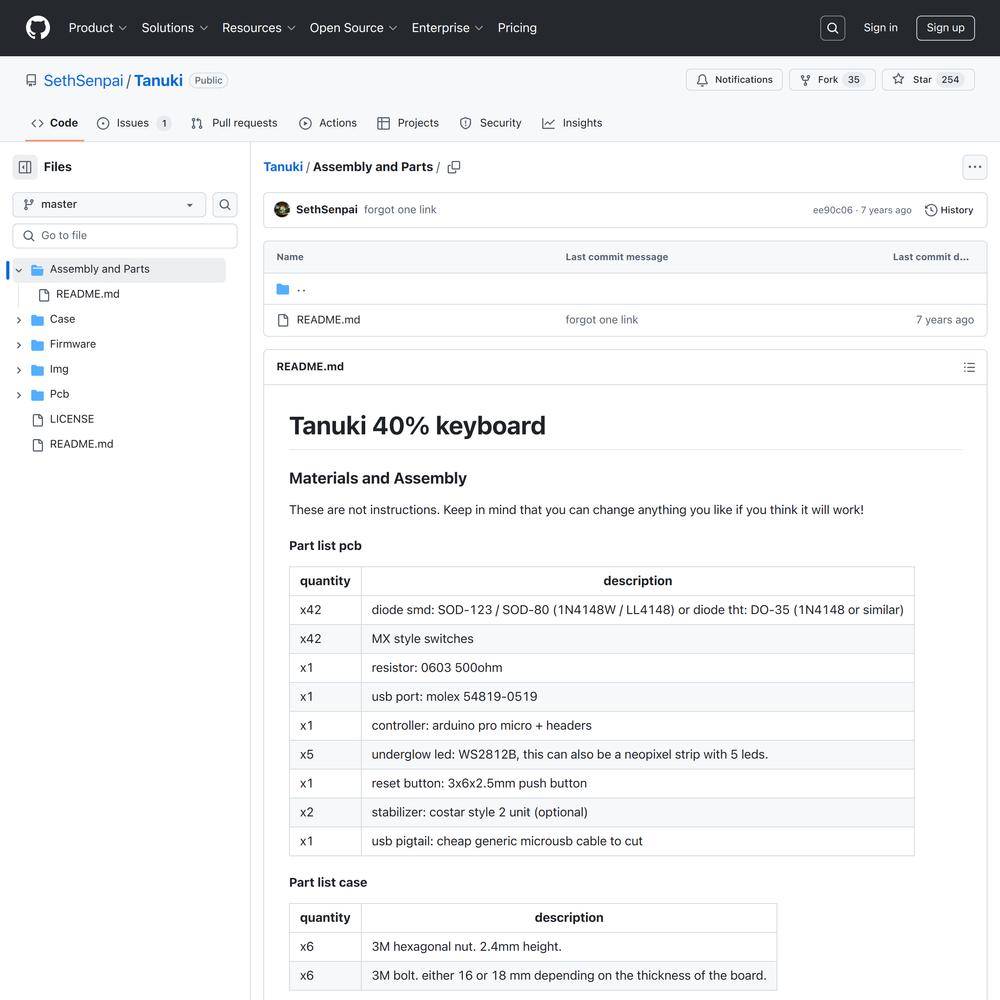Open Notifications bell button

click(734, 80)
